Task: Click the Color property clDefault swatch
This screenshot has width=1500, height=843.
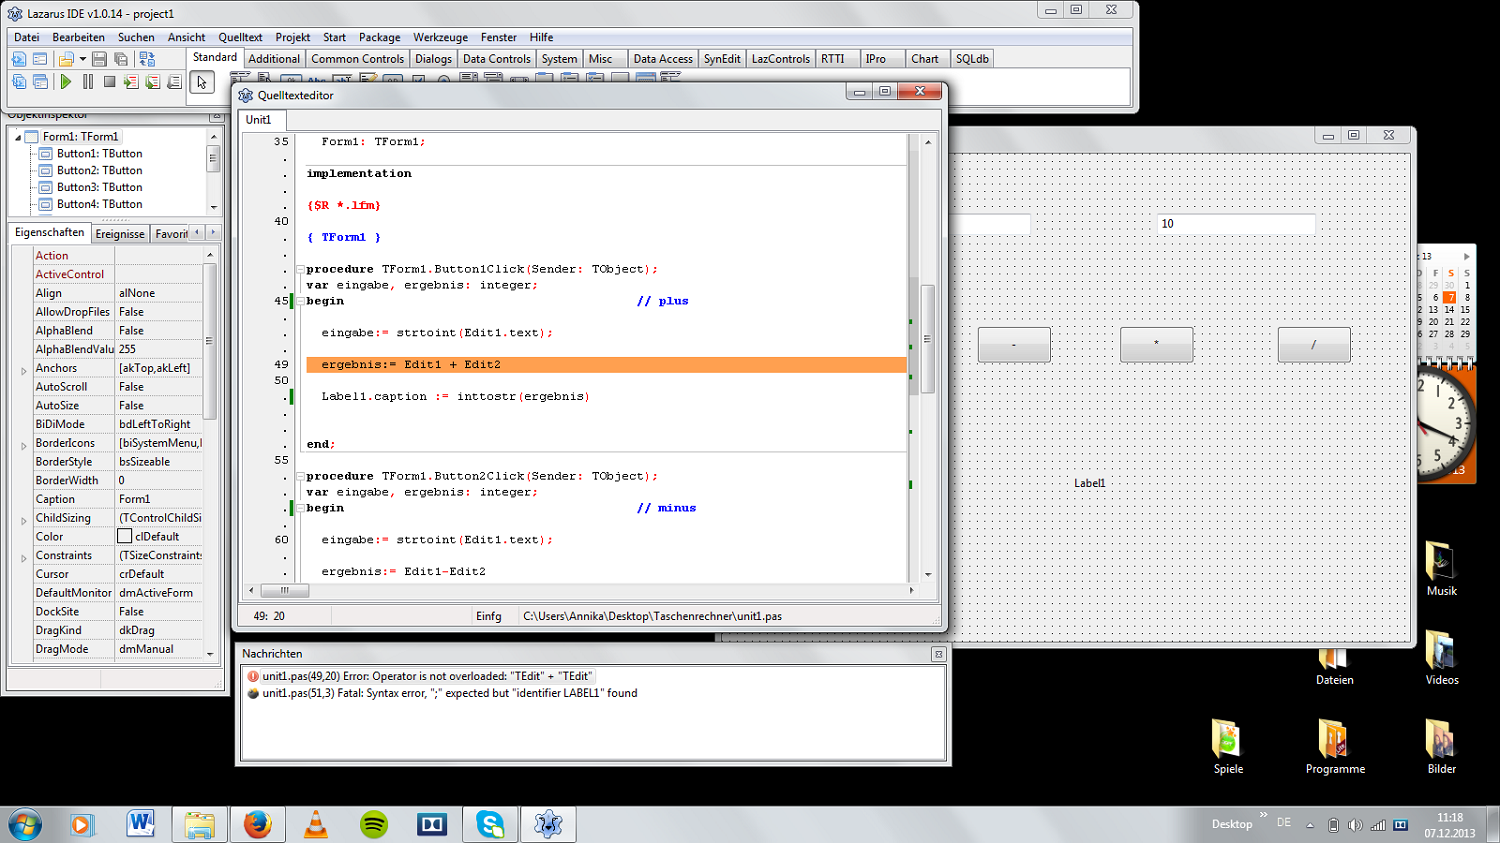Action: 125,537
